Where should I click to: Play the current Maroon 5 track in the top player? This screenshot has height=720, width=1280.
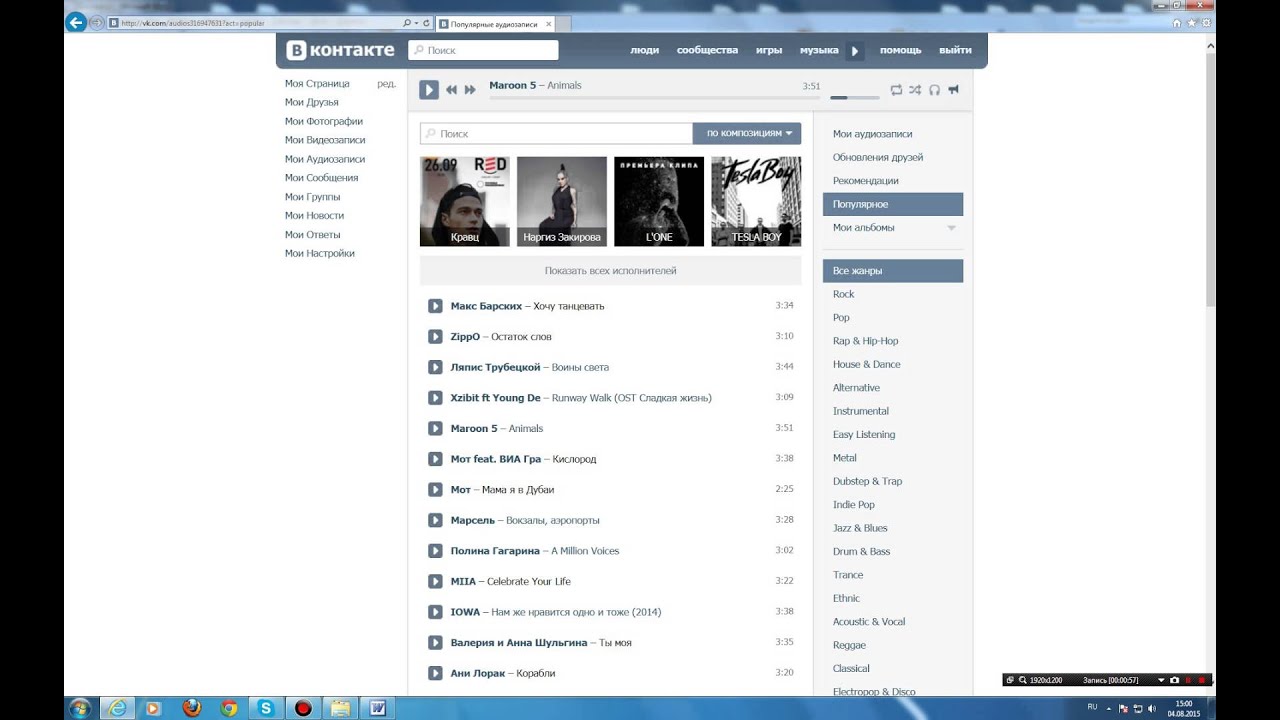[429, 90]
